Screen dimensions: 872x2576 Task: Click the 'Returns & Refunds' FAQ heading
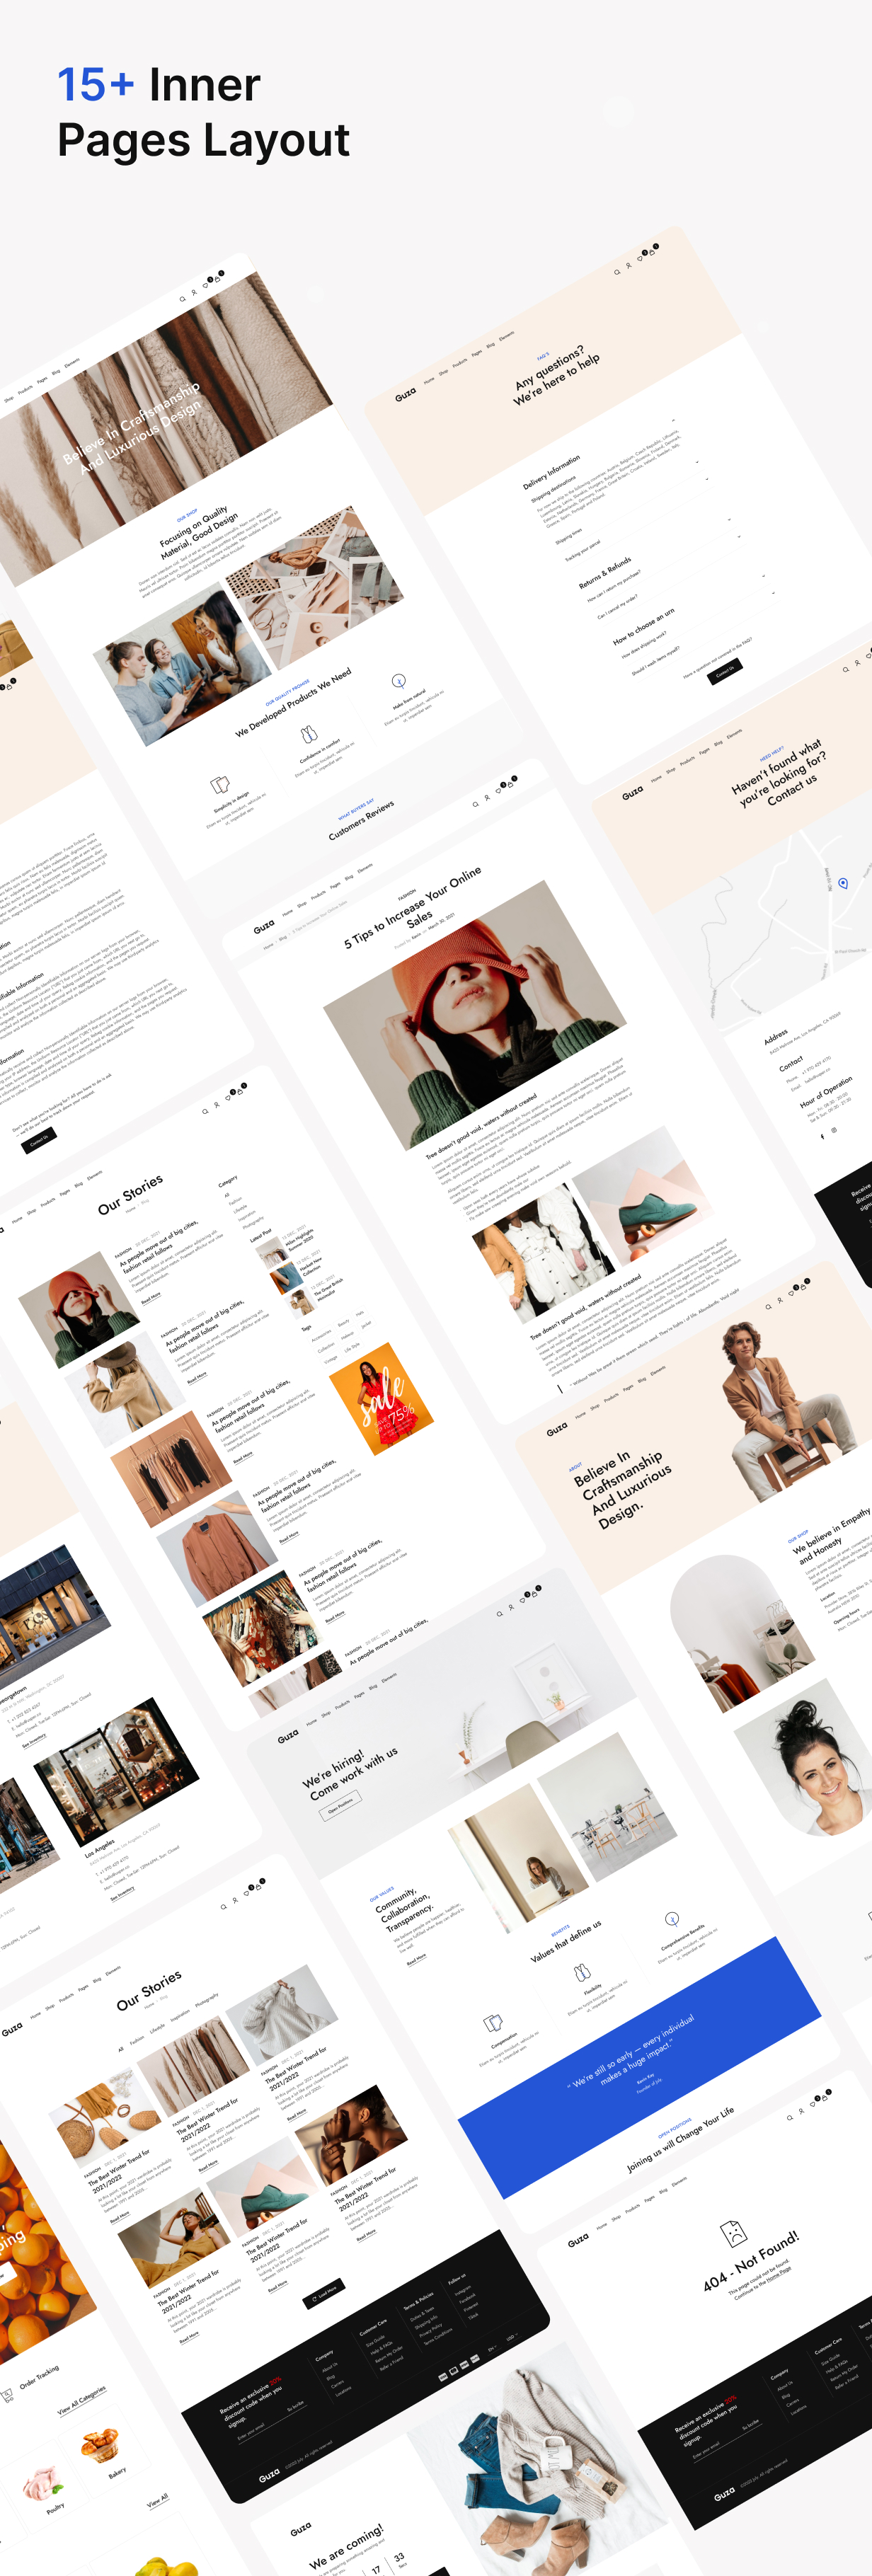pos(605,573)
